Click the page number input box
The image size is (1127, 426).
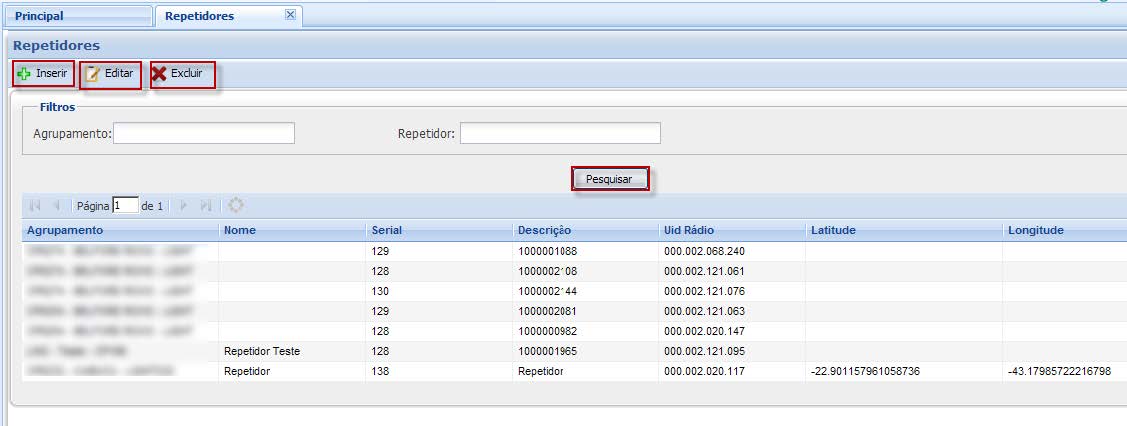click(x=125, y=206)
